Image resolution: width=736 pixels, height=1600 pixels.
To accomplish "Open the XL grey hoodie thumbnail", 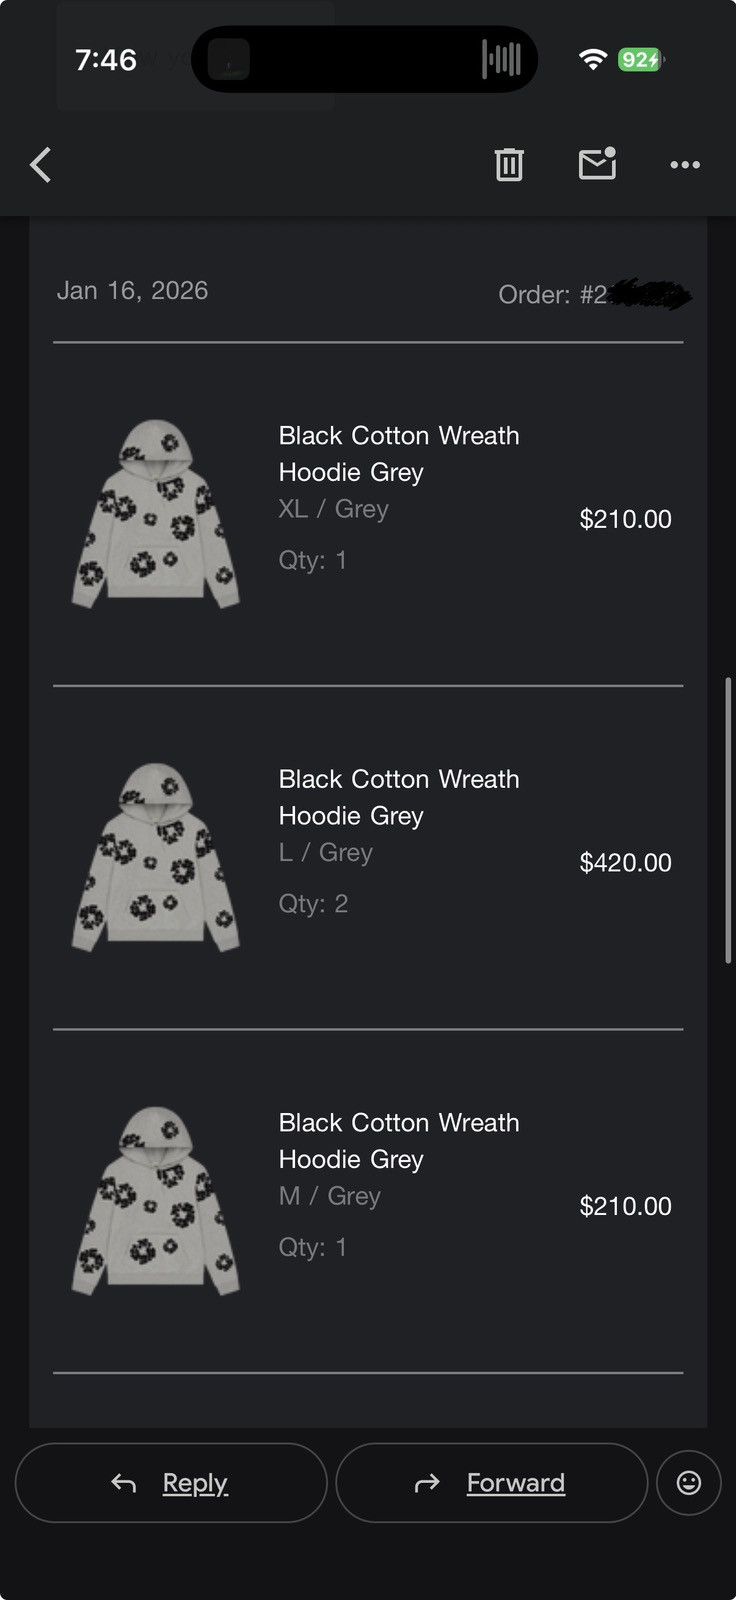I will (156, 514).
